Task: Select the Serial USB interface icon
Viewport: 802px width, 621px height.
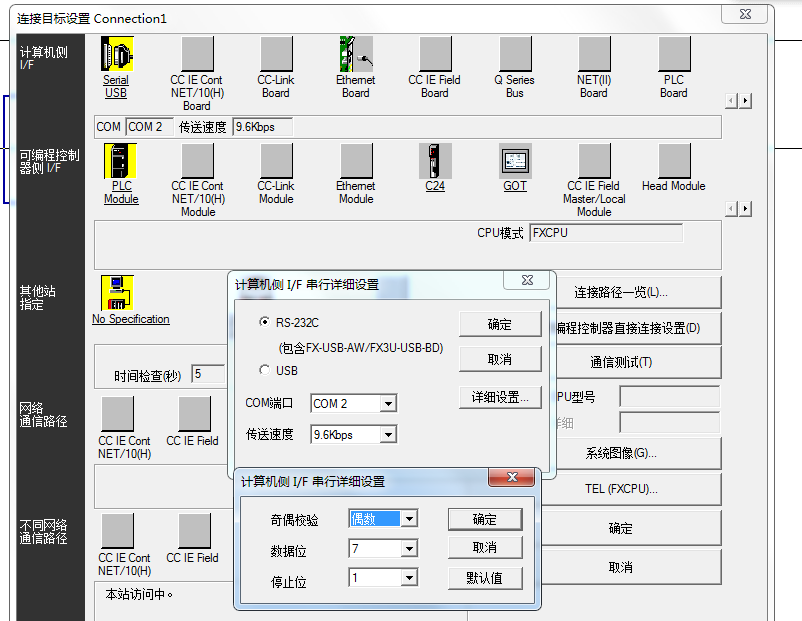Action: 117,55
